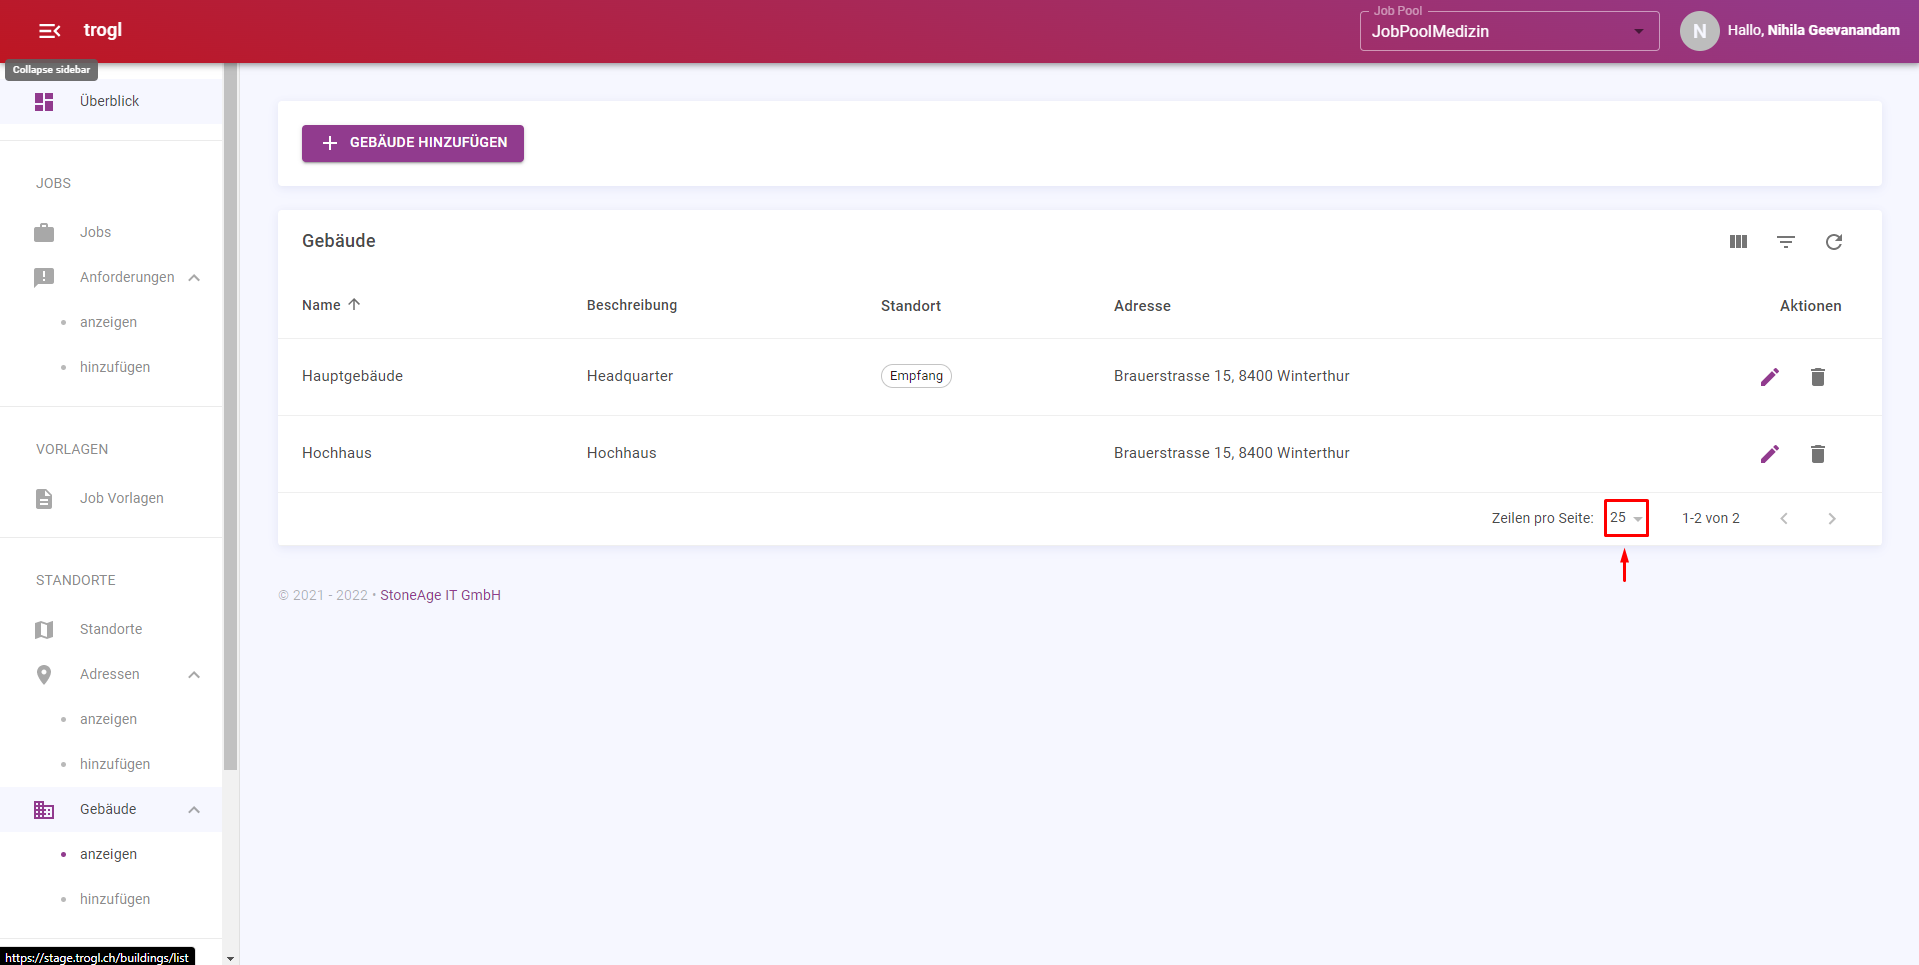Click the Adressen location pin icon

[44, 675]
